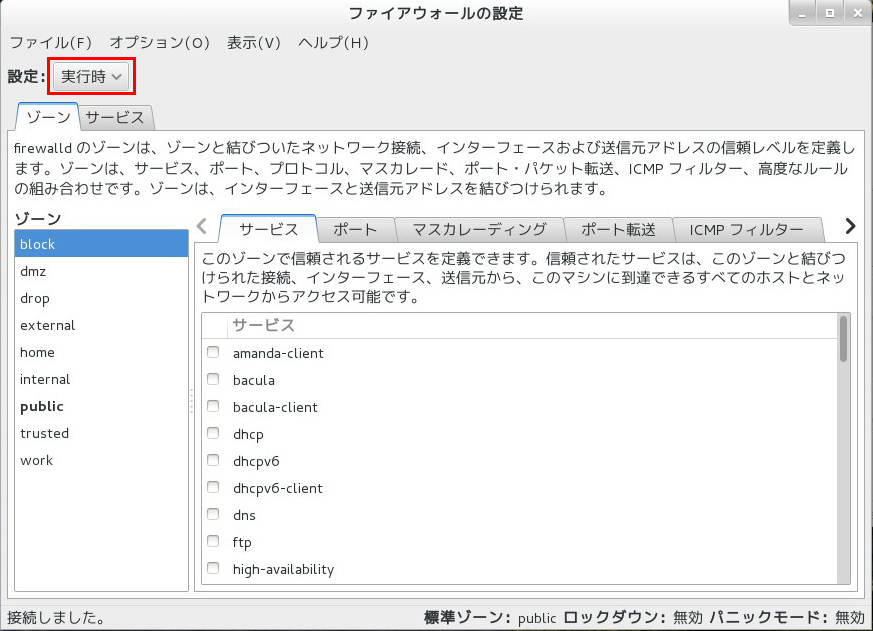Open the オプション(O) menu
873x631 pixels.
[x=159, y=43]
